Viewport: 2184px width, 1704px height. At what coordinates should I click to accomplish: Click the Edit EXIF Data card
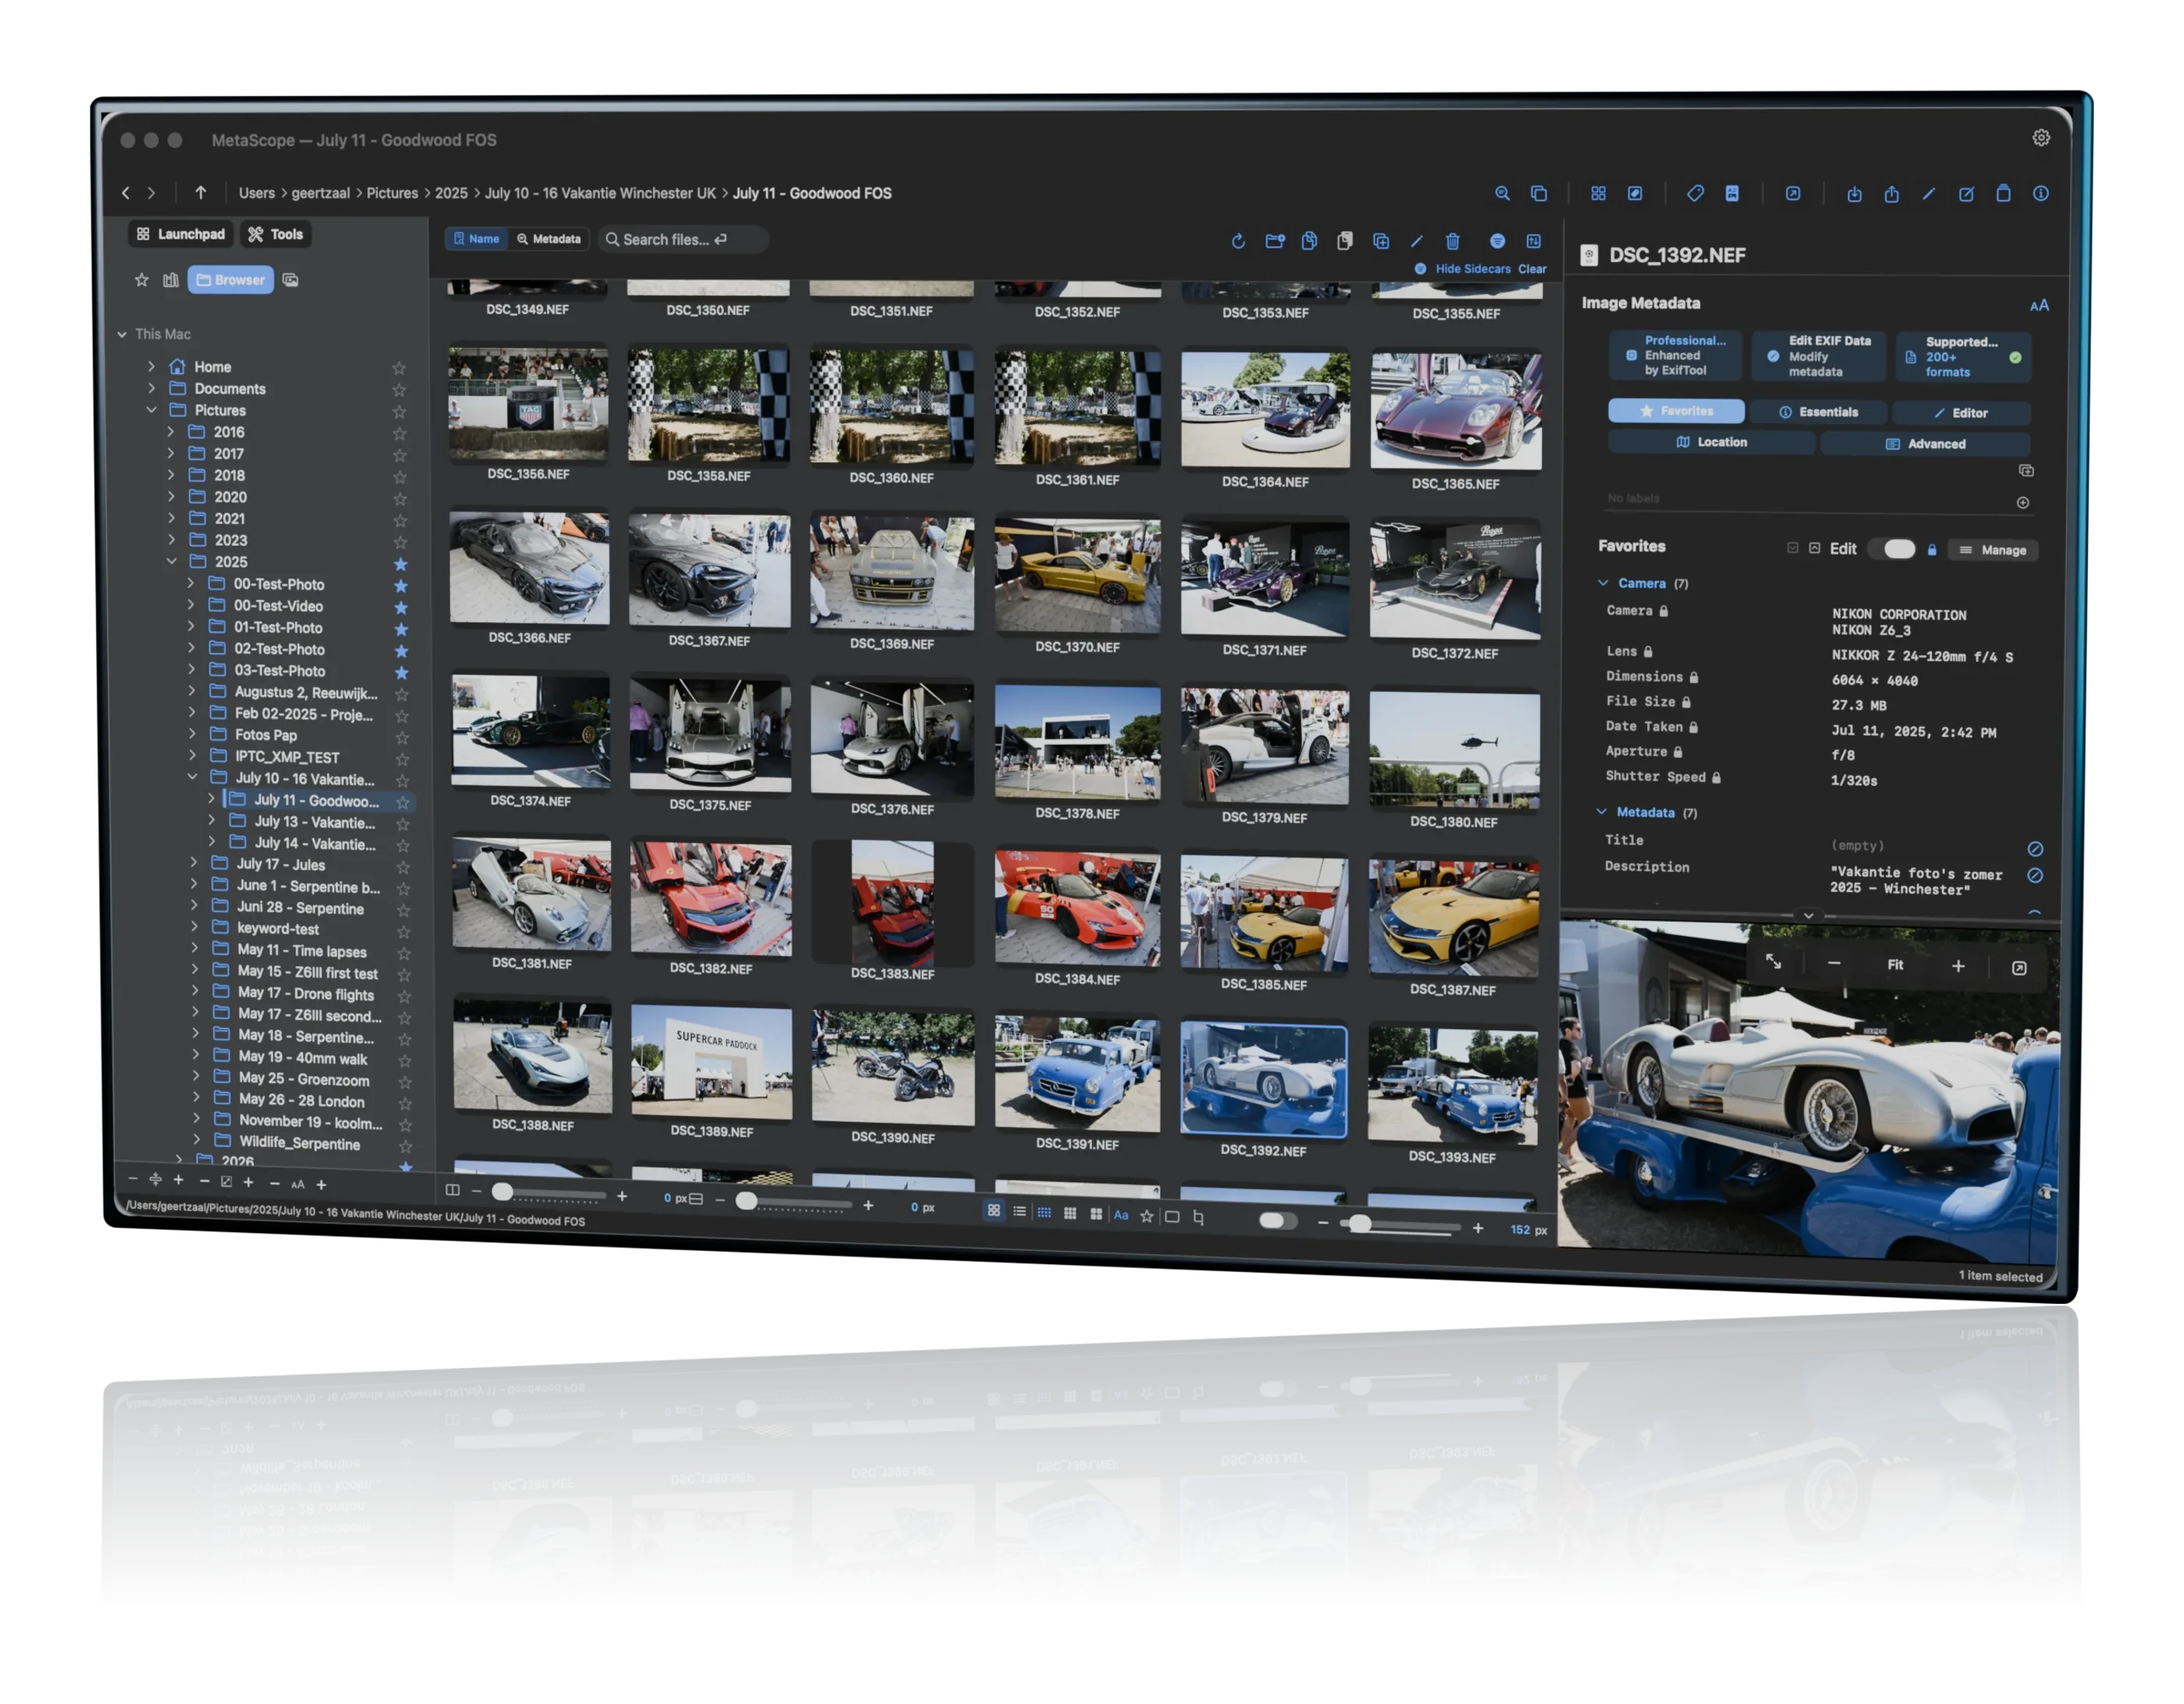(x=1819, y=356)
